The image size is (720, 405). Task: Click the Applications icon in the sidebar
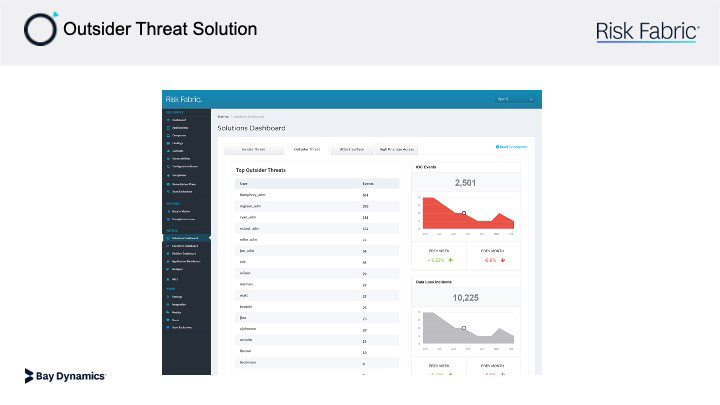click(x=169, y=128)
